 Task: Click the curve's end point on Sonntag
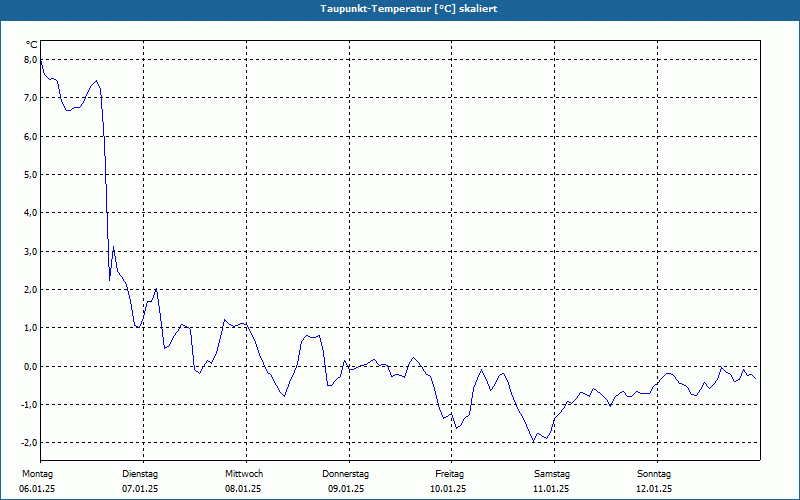[x=756, y=379]
